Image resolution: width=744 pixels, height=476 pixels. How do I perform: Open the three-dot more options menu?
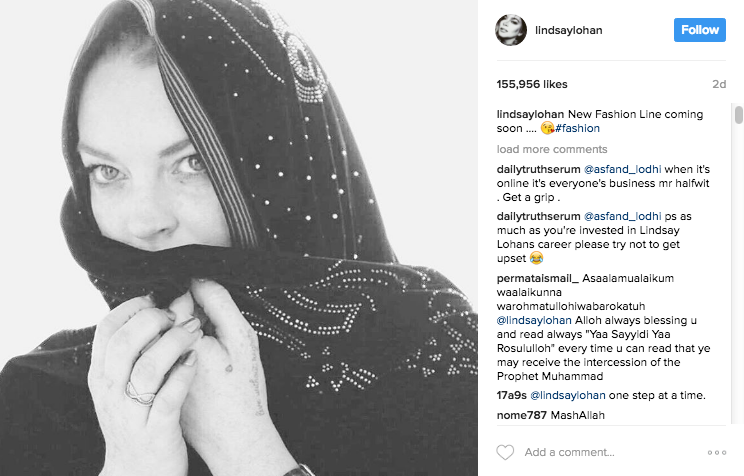(716, 453)
